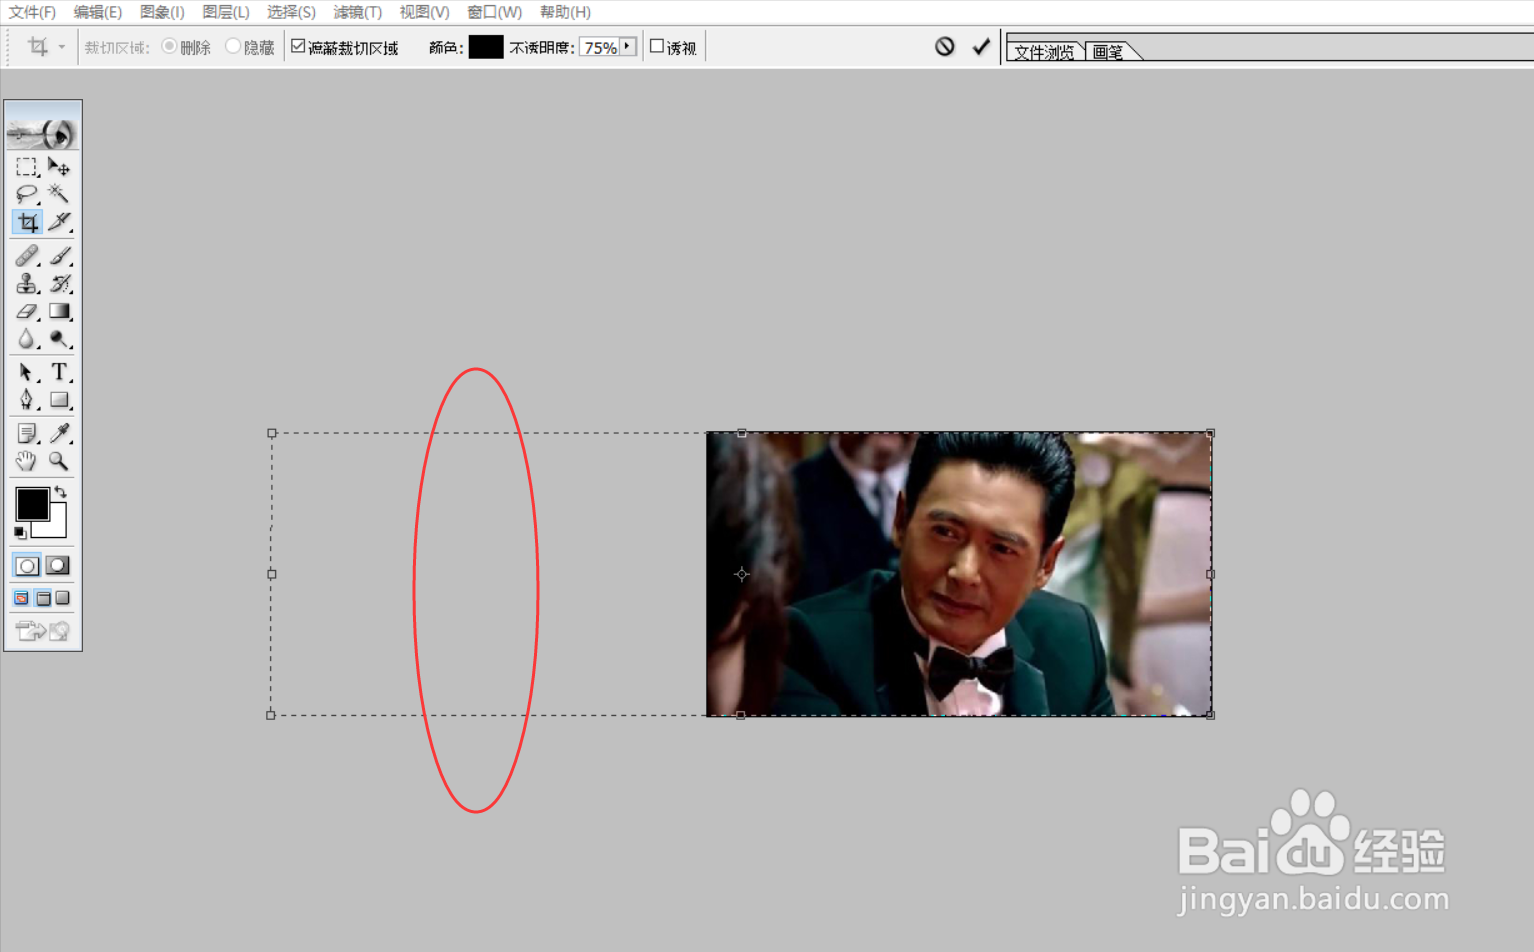Select the Hand tool
Viewport: 1534px width, 952px height.
point(27,461)
